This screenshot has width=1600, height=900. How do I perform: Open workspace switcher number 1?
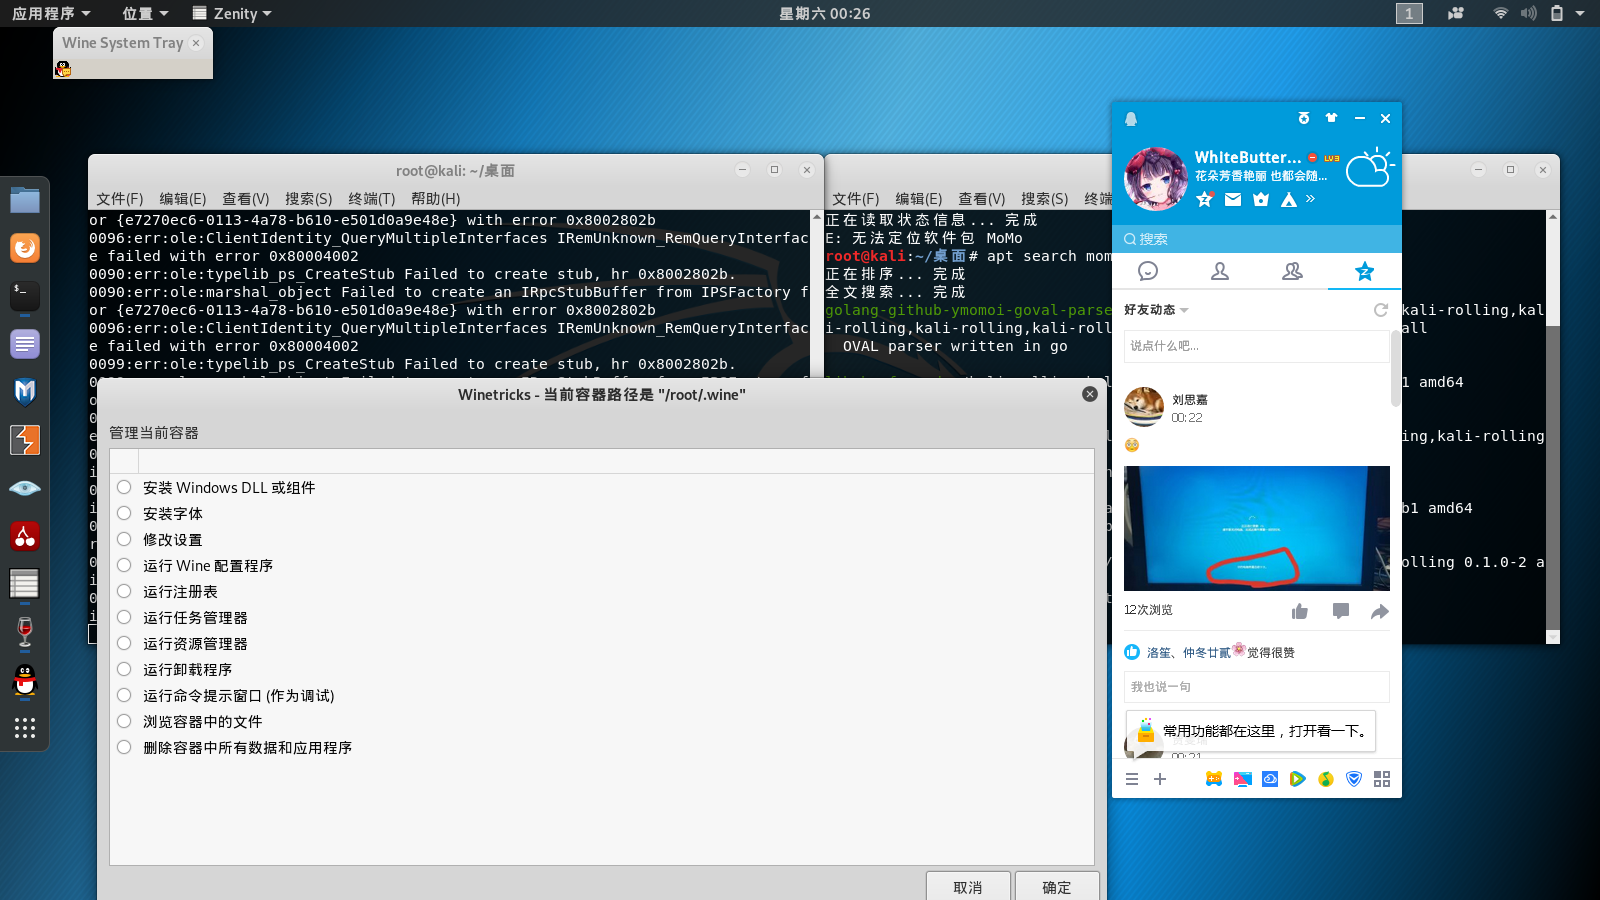(x=1409, y=13)
